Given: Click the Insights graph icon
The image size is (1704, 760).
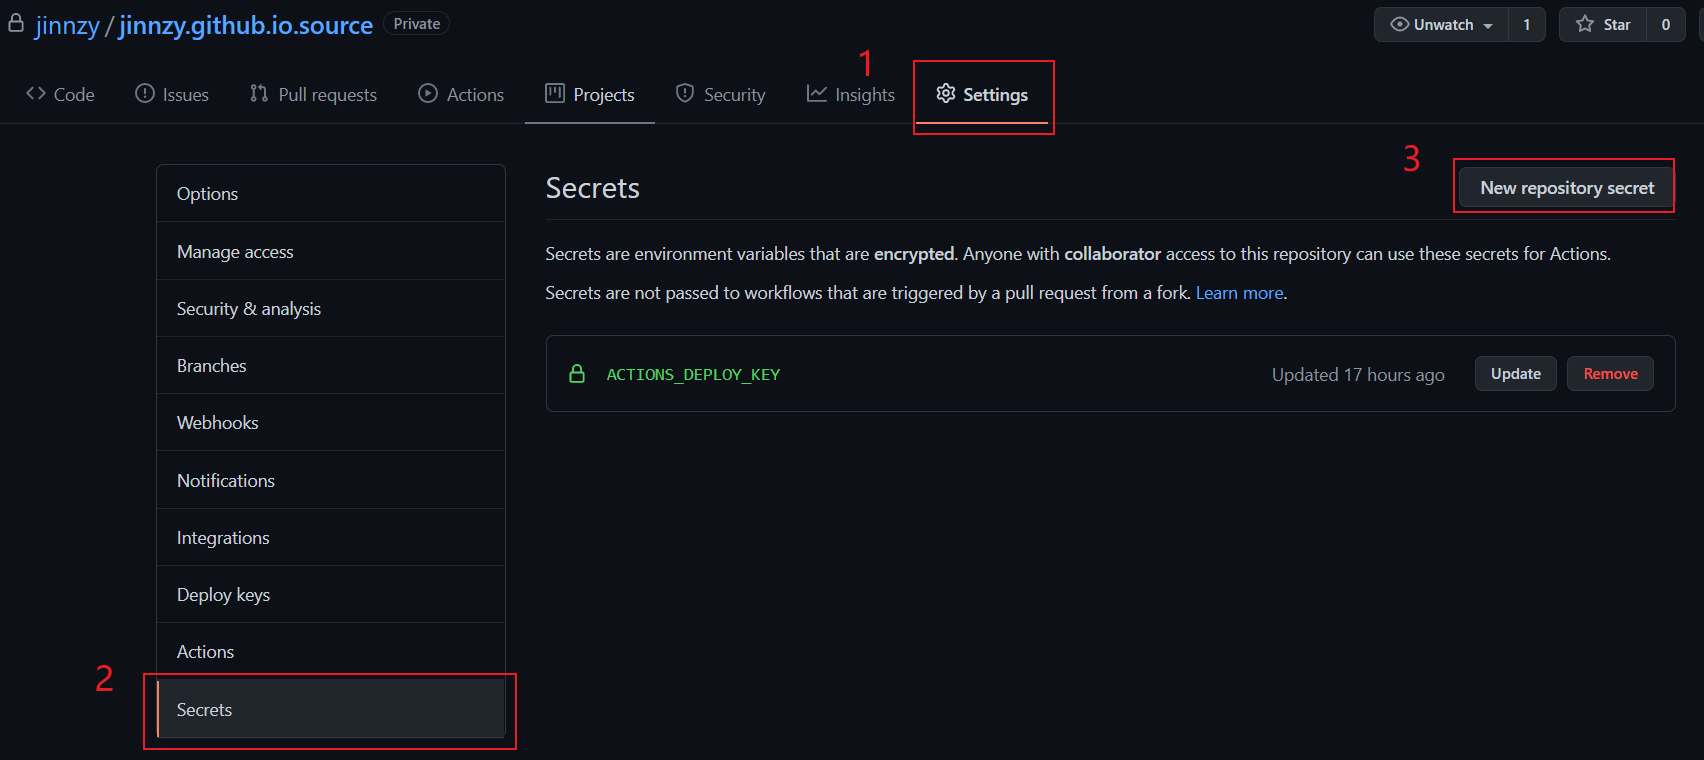Looking at the screenshot, I should (817, 94).
